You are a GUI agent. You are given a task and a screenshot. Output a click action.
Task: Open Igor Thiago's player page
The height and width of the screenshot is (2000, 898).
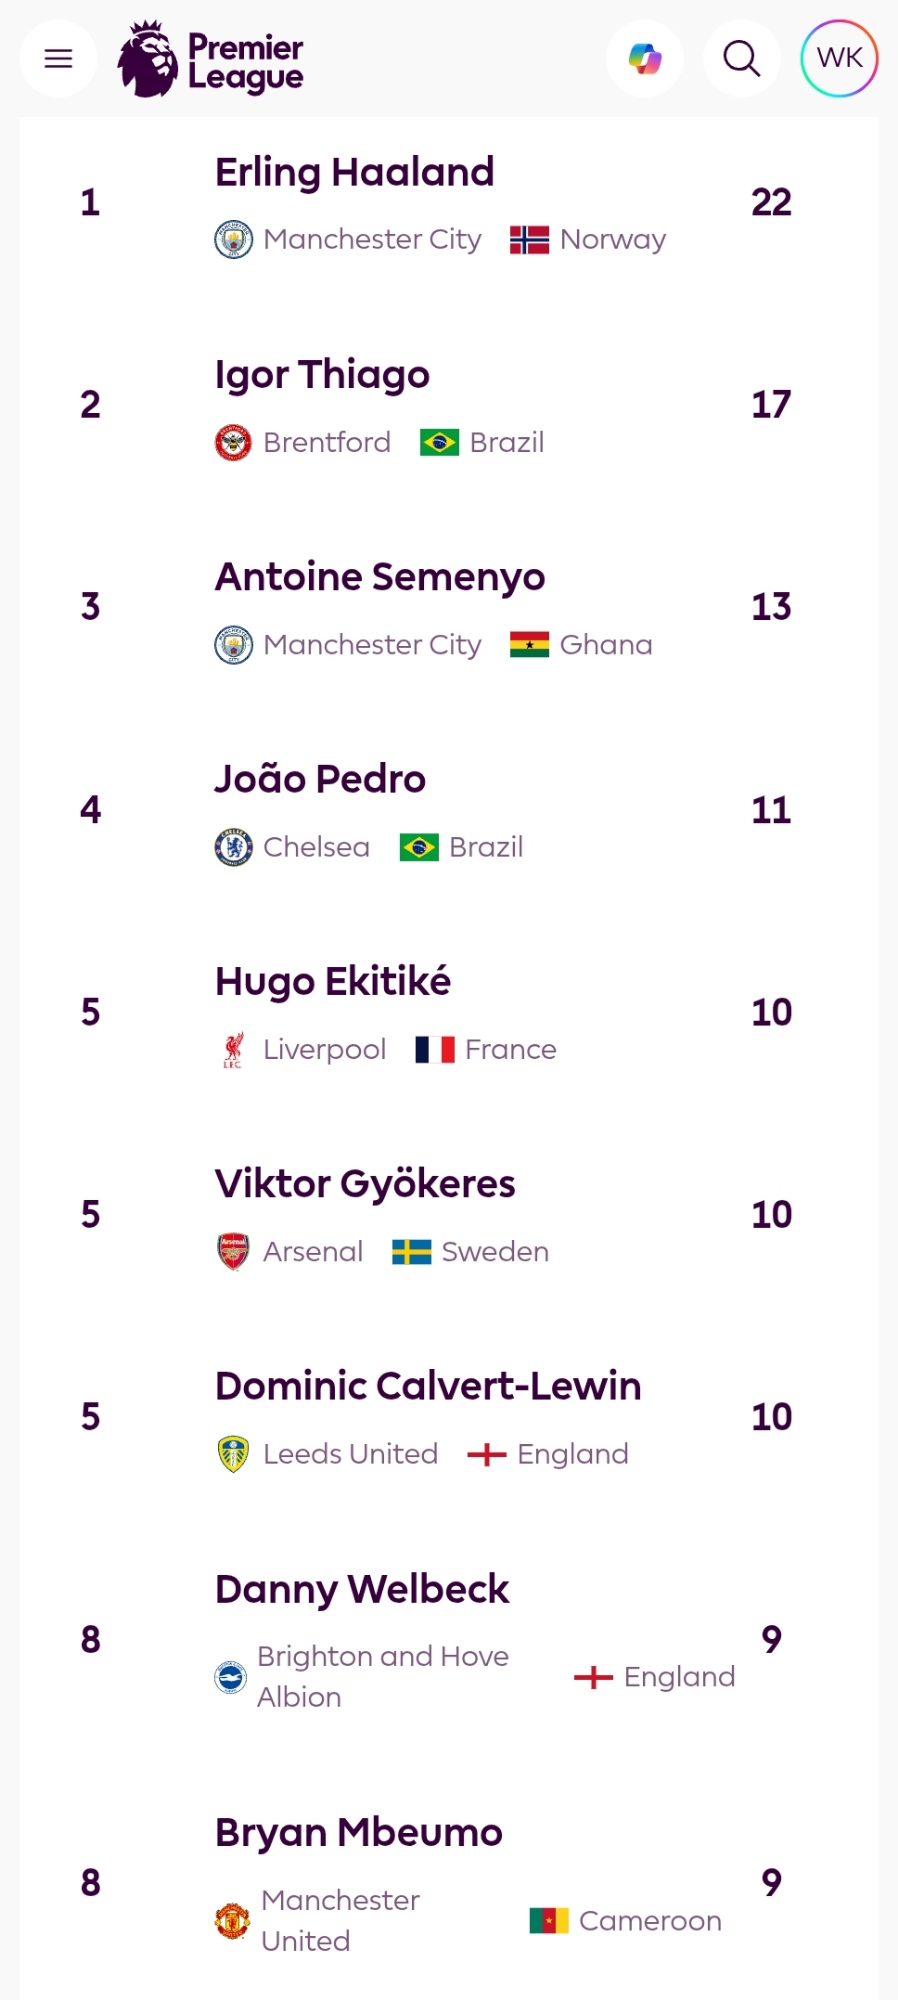(322, 375)
